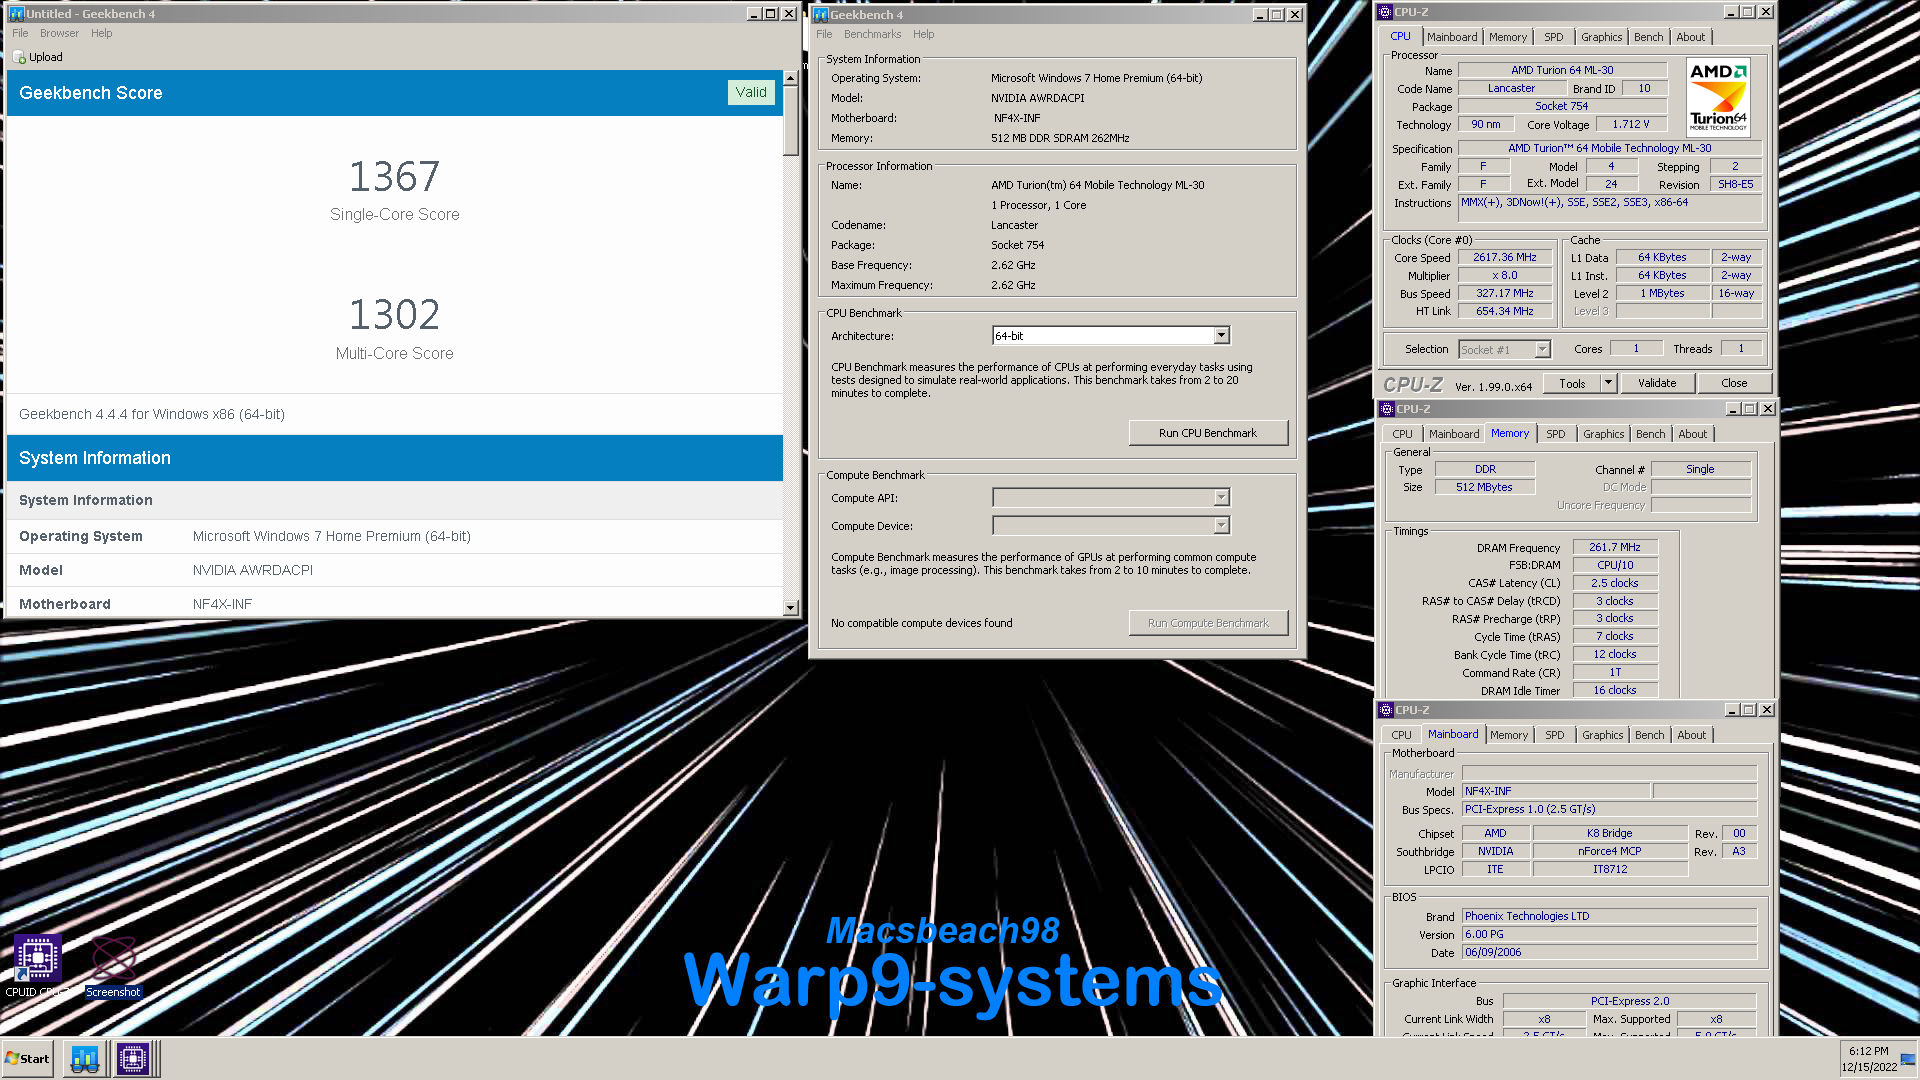Open File menu in Geekbench 4 benchmark window
This screenshot has width=1920, height=1080.
824,34
